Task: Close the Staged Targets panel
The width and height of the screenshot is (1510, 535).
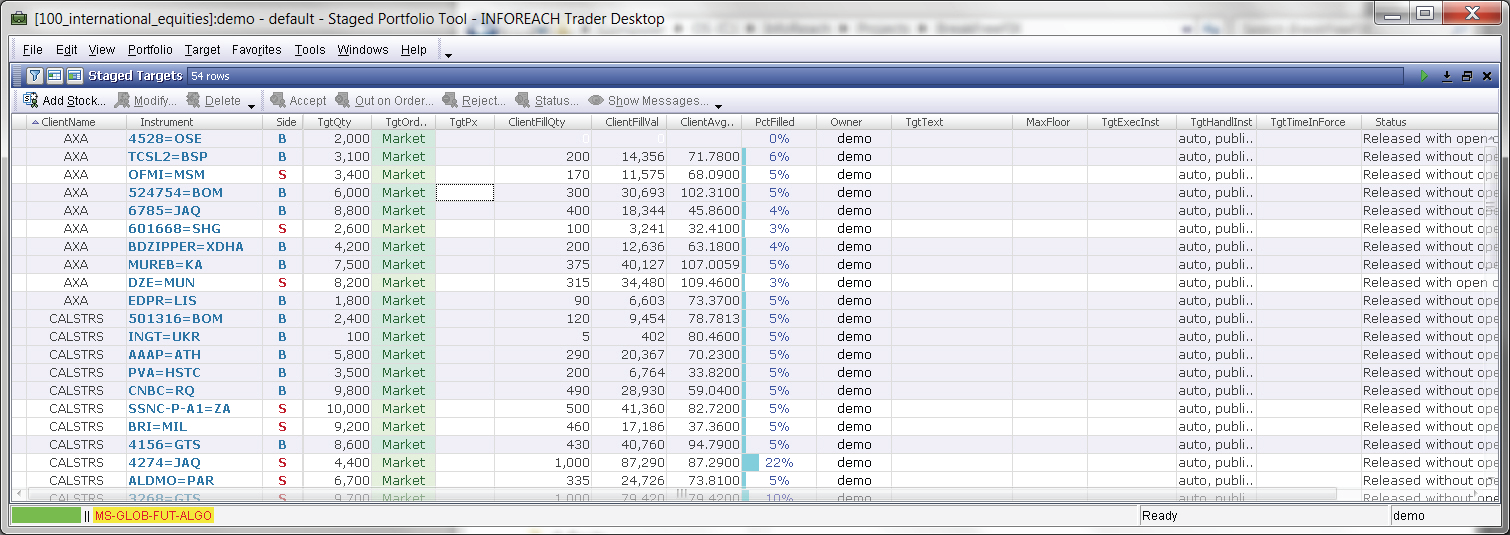Action: click(1487, 76)
